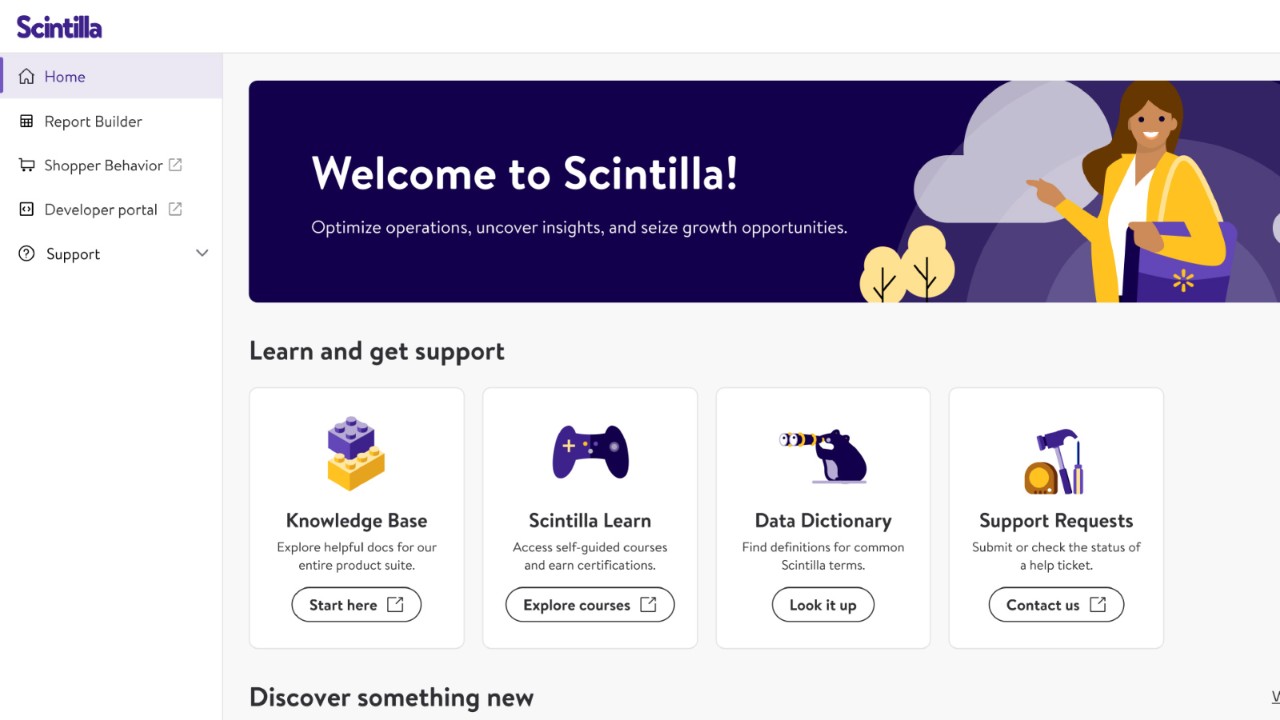Click the Knowledge Base lego bricks image

(356, 453)
